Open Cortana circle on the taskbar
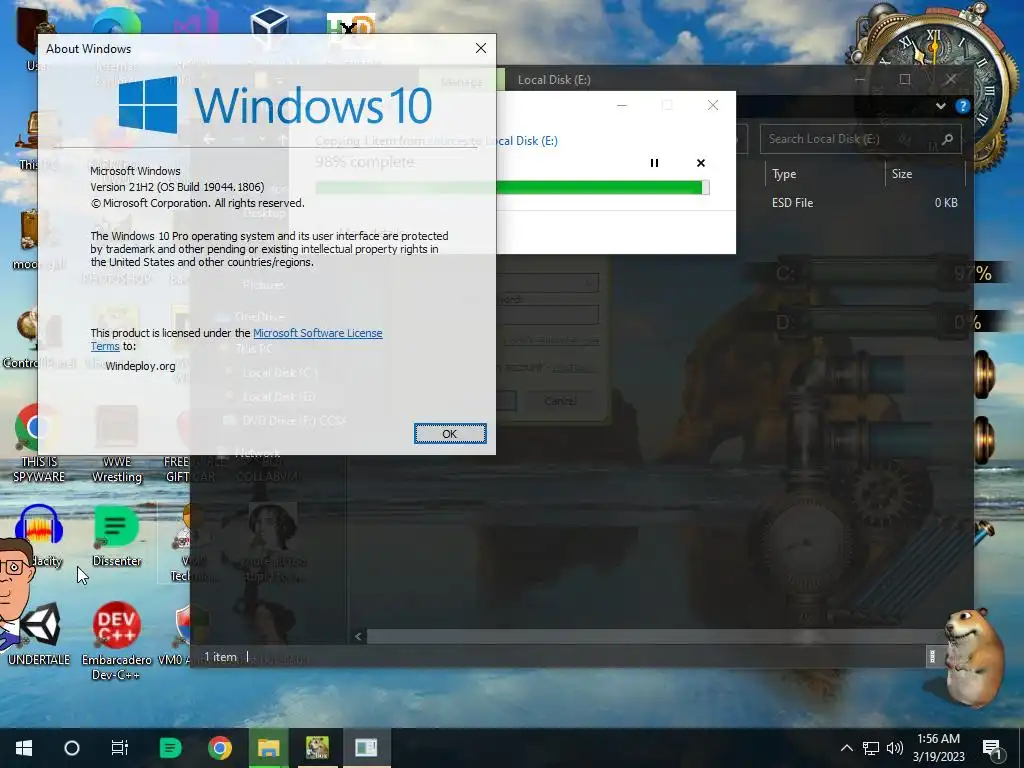Screen dimensions: 1024x768 pos(72,748)
